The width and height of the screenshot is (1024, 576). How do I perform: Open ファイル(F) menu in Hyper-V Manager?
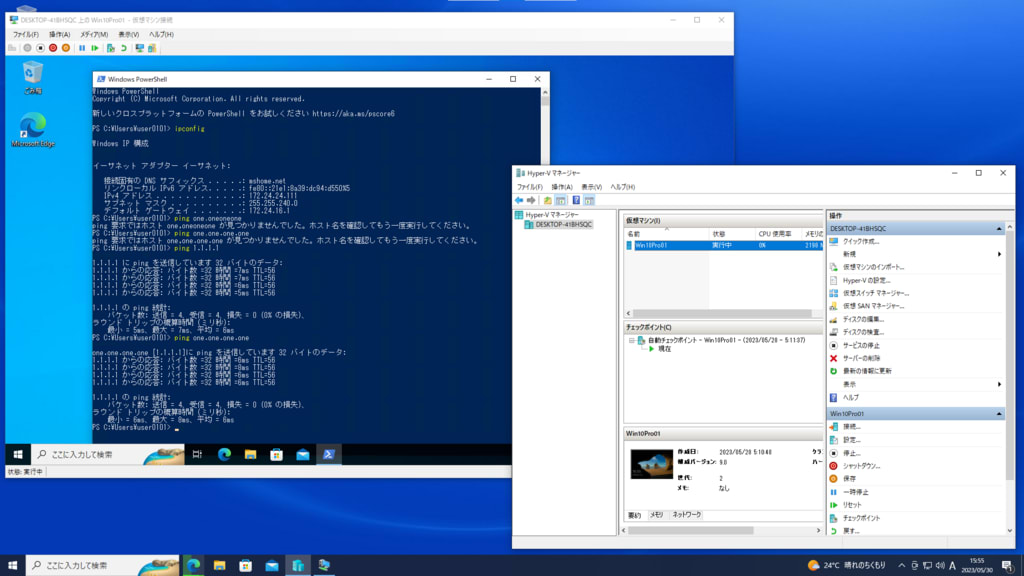530,187
